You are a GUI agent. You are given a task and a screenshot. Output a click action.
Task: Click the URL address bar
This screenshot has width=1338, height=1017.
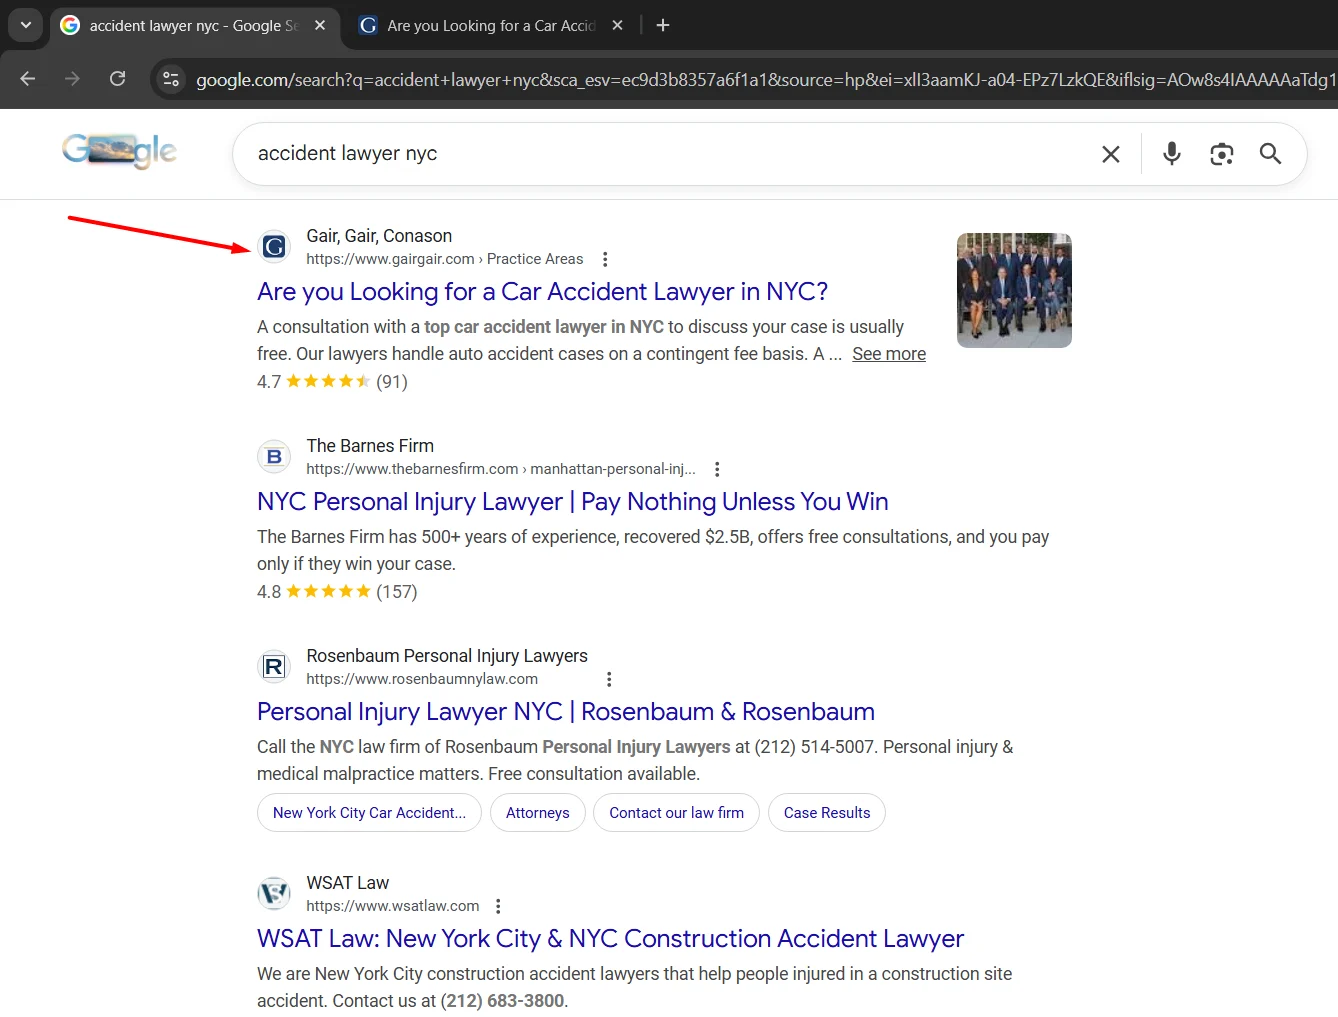pyautogui.click(x=765, y=80)
